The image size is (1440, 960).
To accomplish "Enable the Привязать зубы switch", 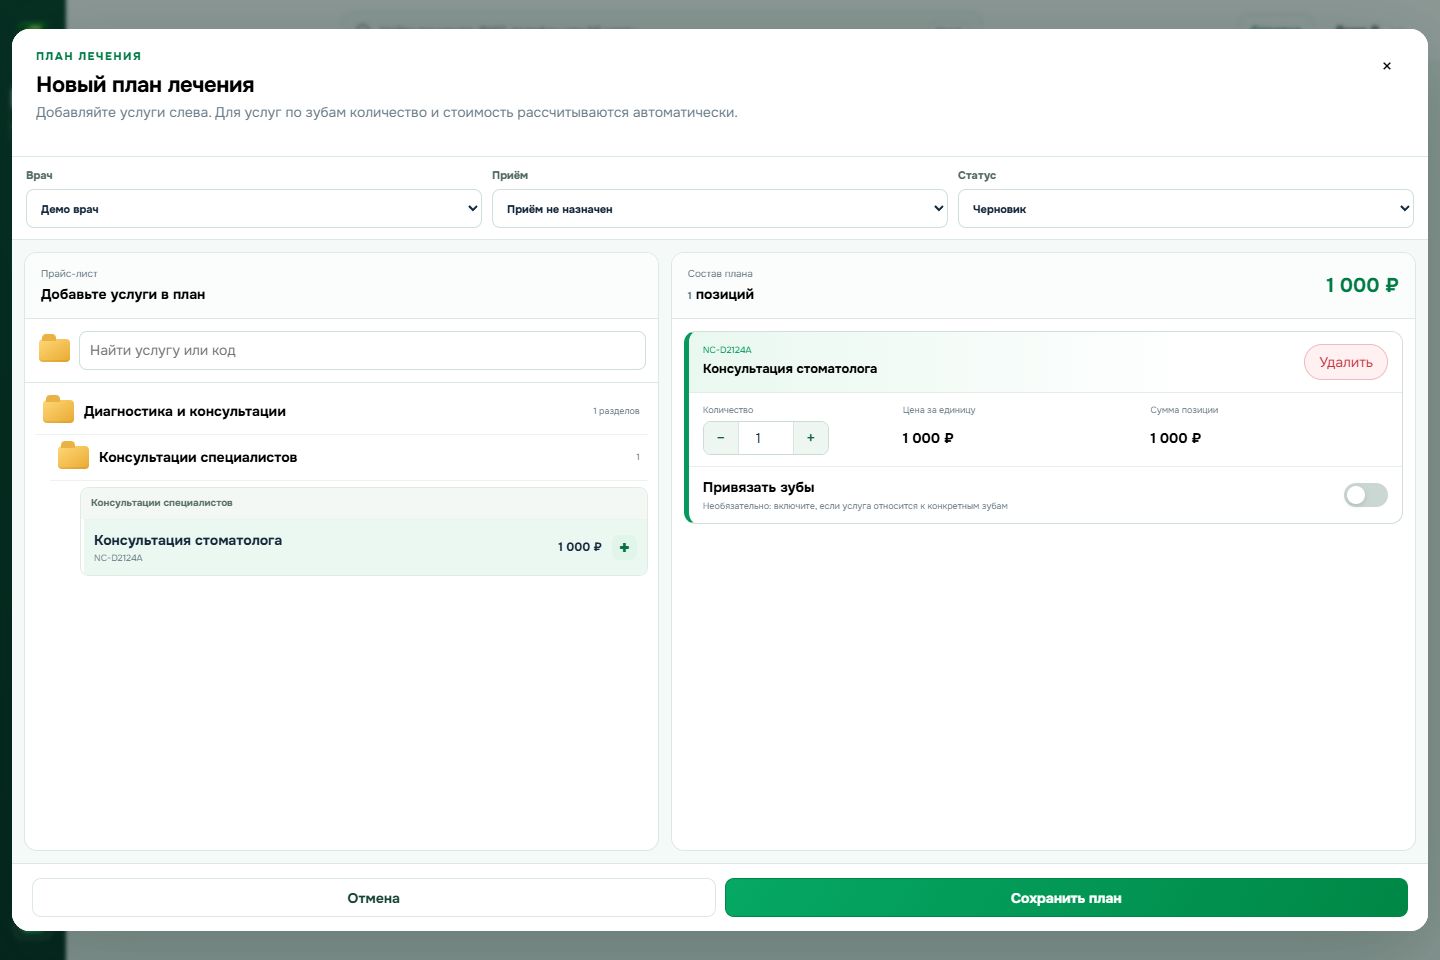I will [x=1365, y=495].
